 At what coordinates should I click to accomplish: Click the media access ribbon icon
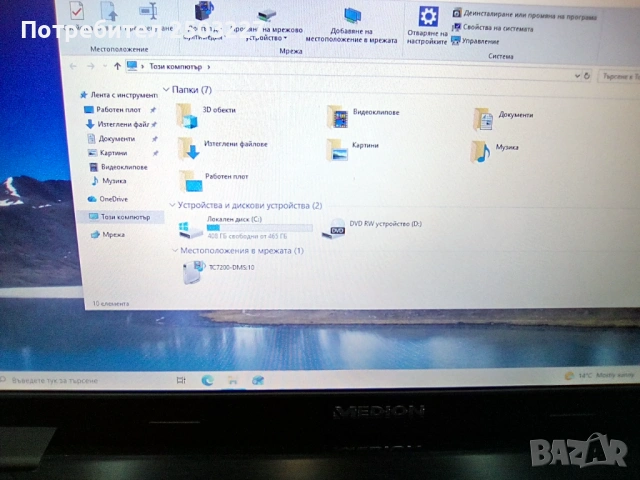pos(204,10)
